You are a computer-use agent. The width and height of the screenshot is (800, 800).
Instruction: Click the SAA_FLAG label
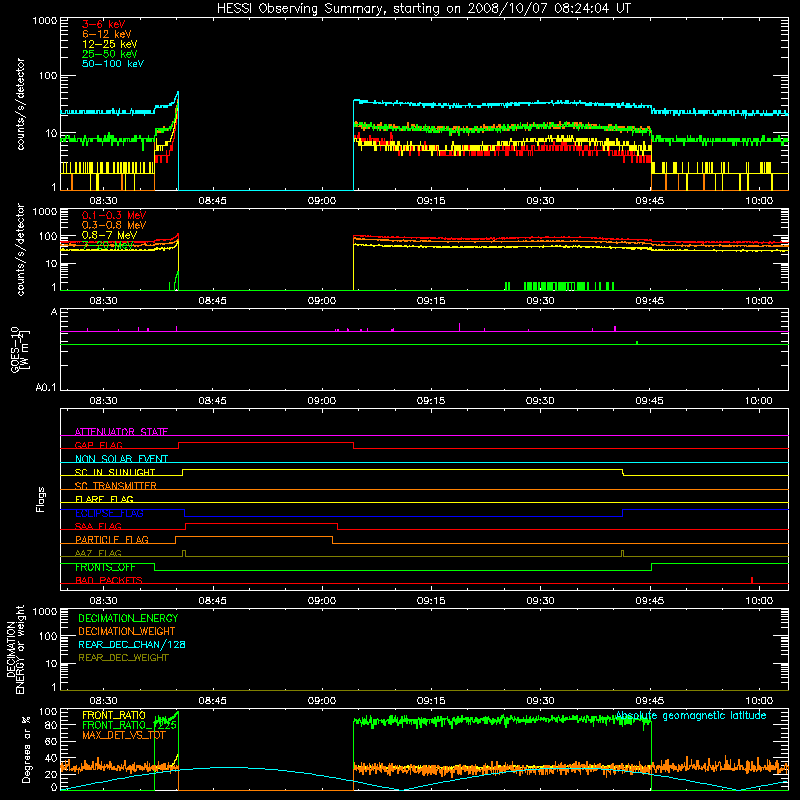[x=98, y=526]
